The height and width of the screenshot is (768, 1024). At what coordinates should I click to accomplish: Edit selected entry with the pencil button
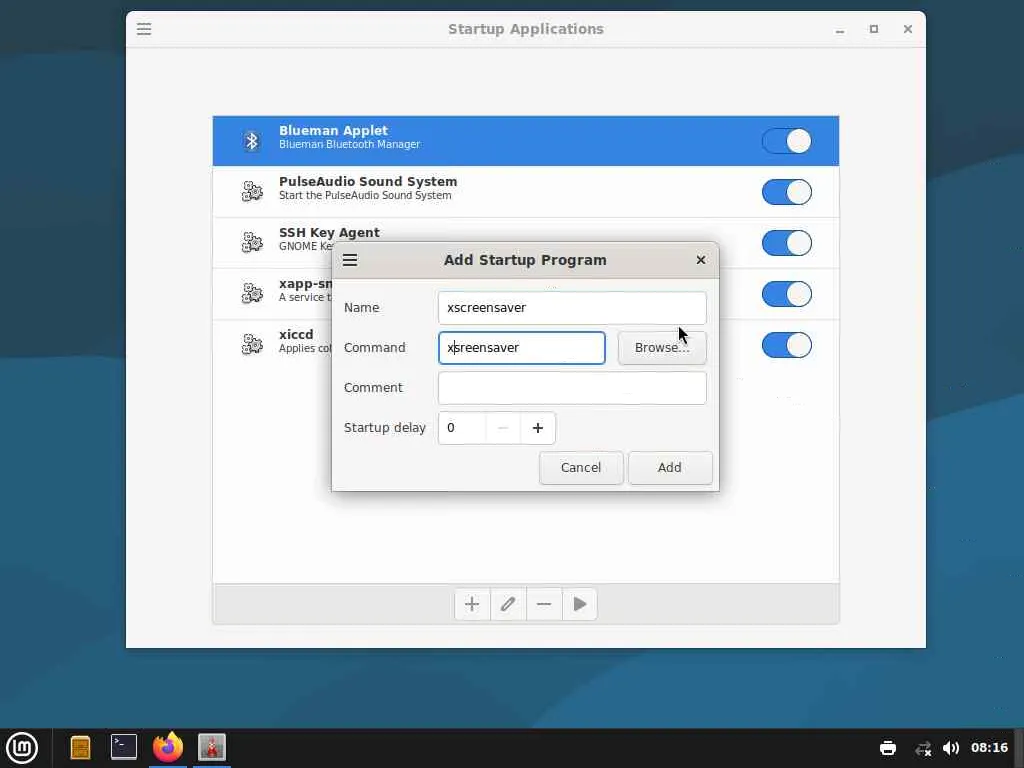pos(507,604)
